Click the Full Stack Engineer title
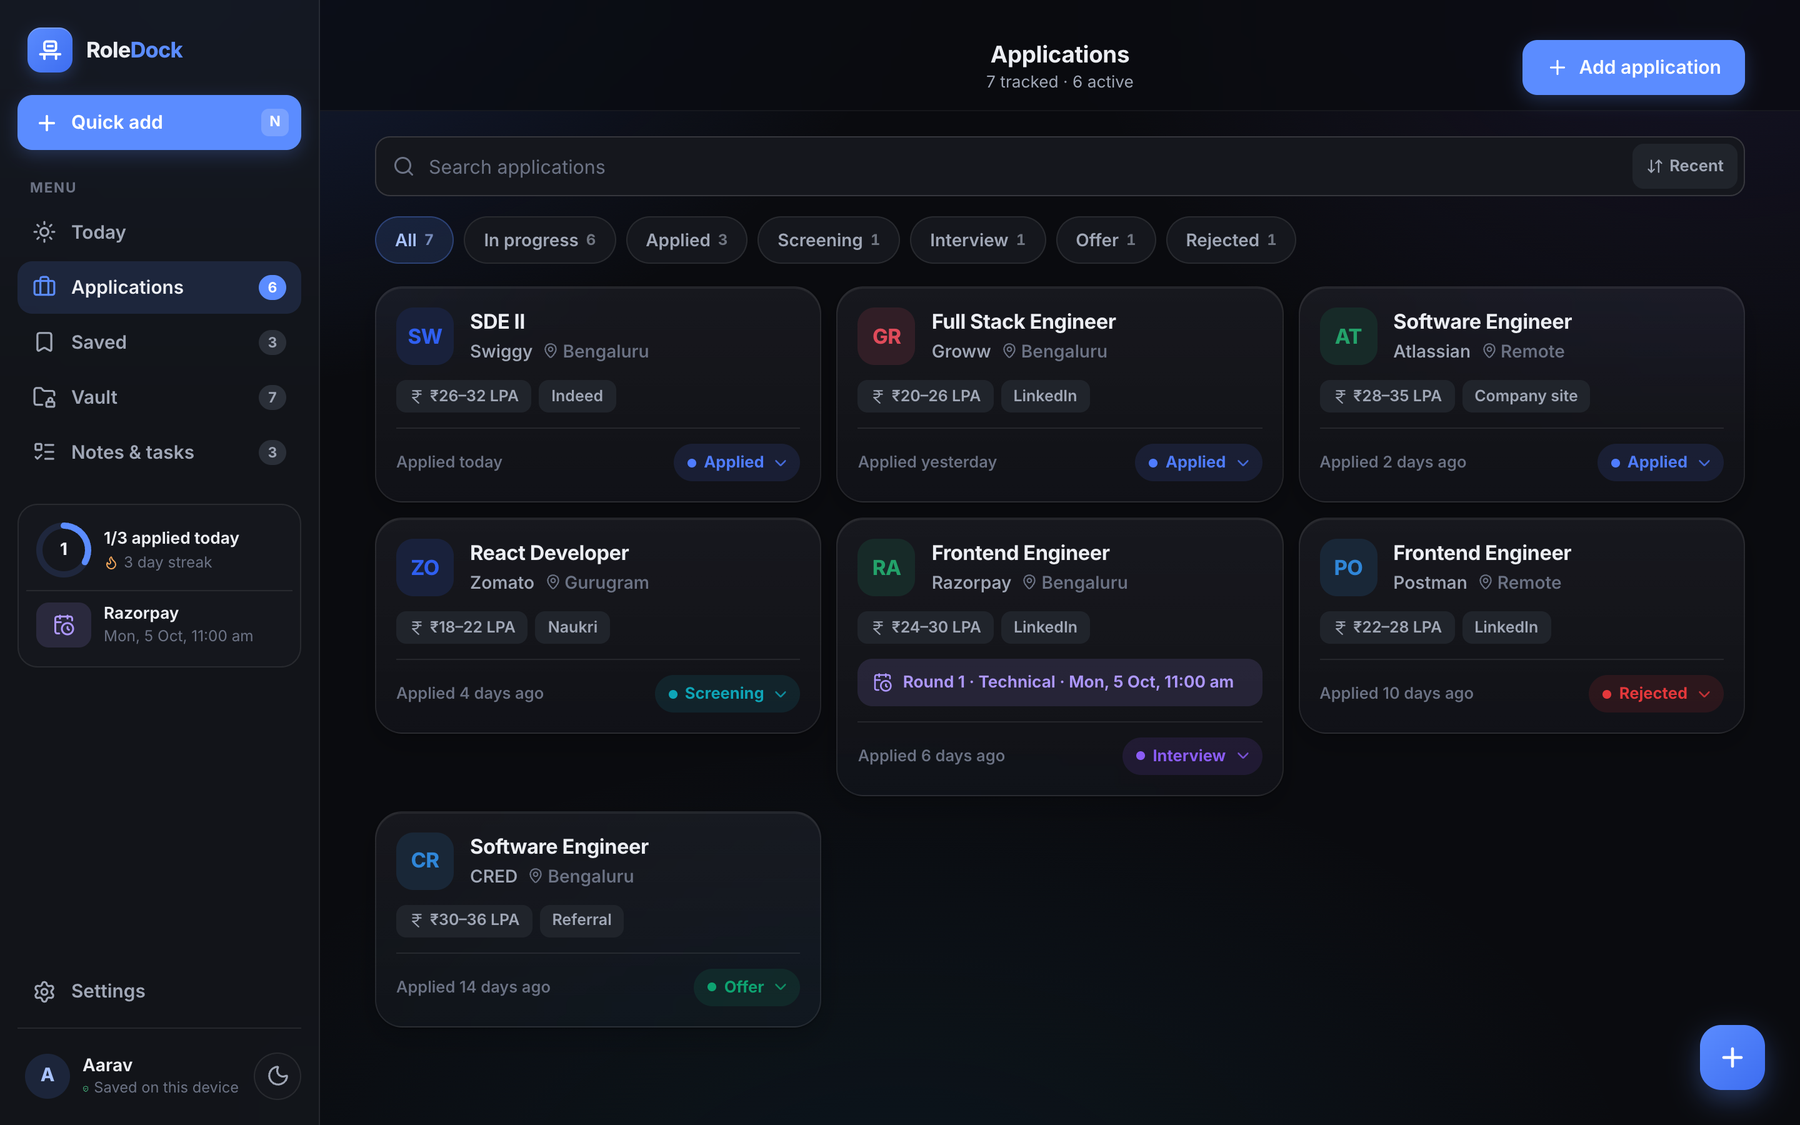Image resolution: width=1800 pixels, height=1125 pixels. [1023, 322]
